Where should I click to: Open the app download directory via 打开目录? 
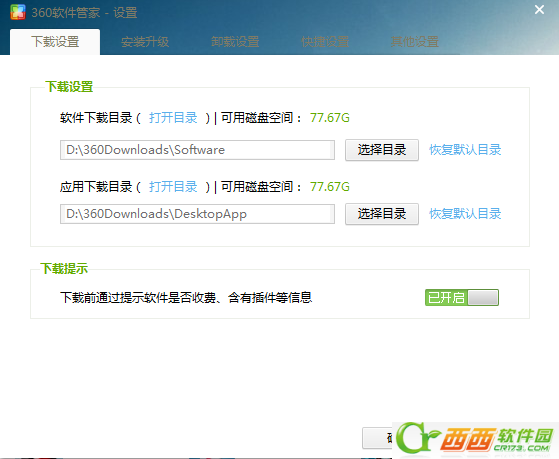(x=173, y=187)
